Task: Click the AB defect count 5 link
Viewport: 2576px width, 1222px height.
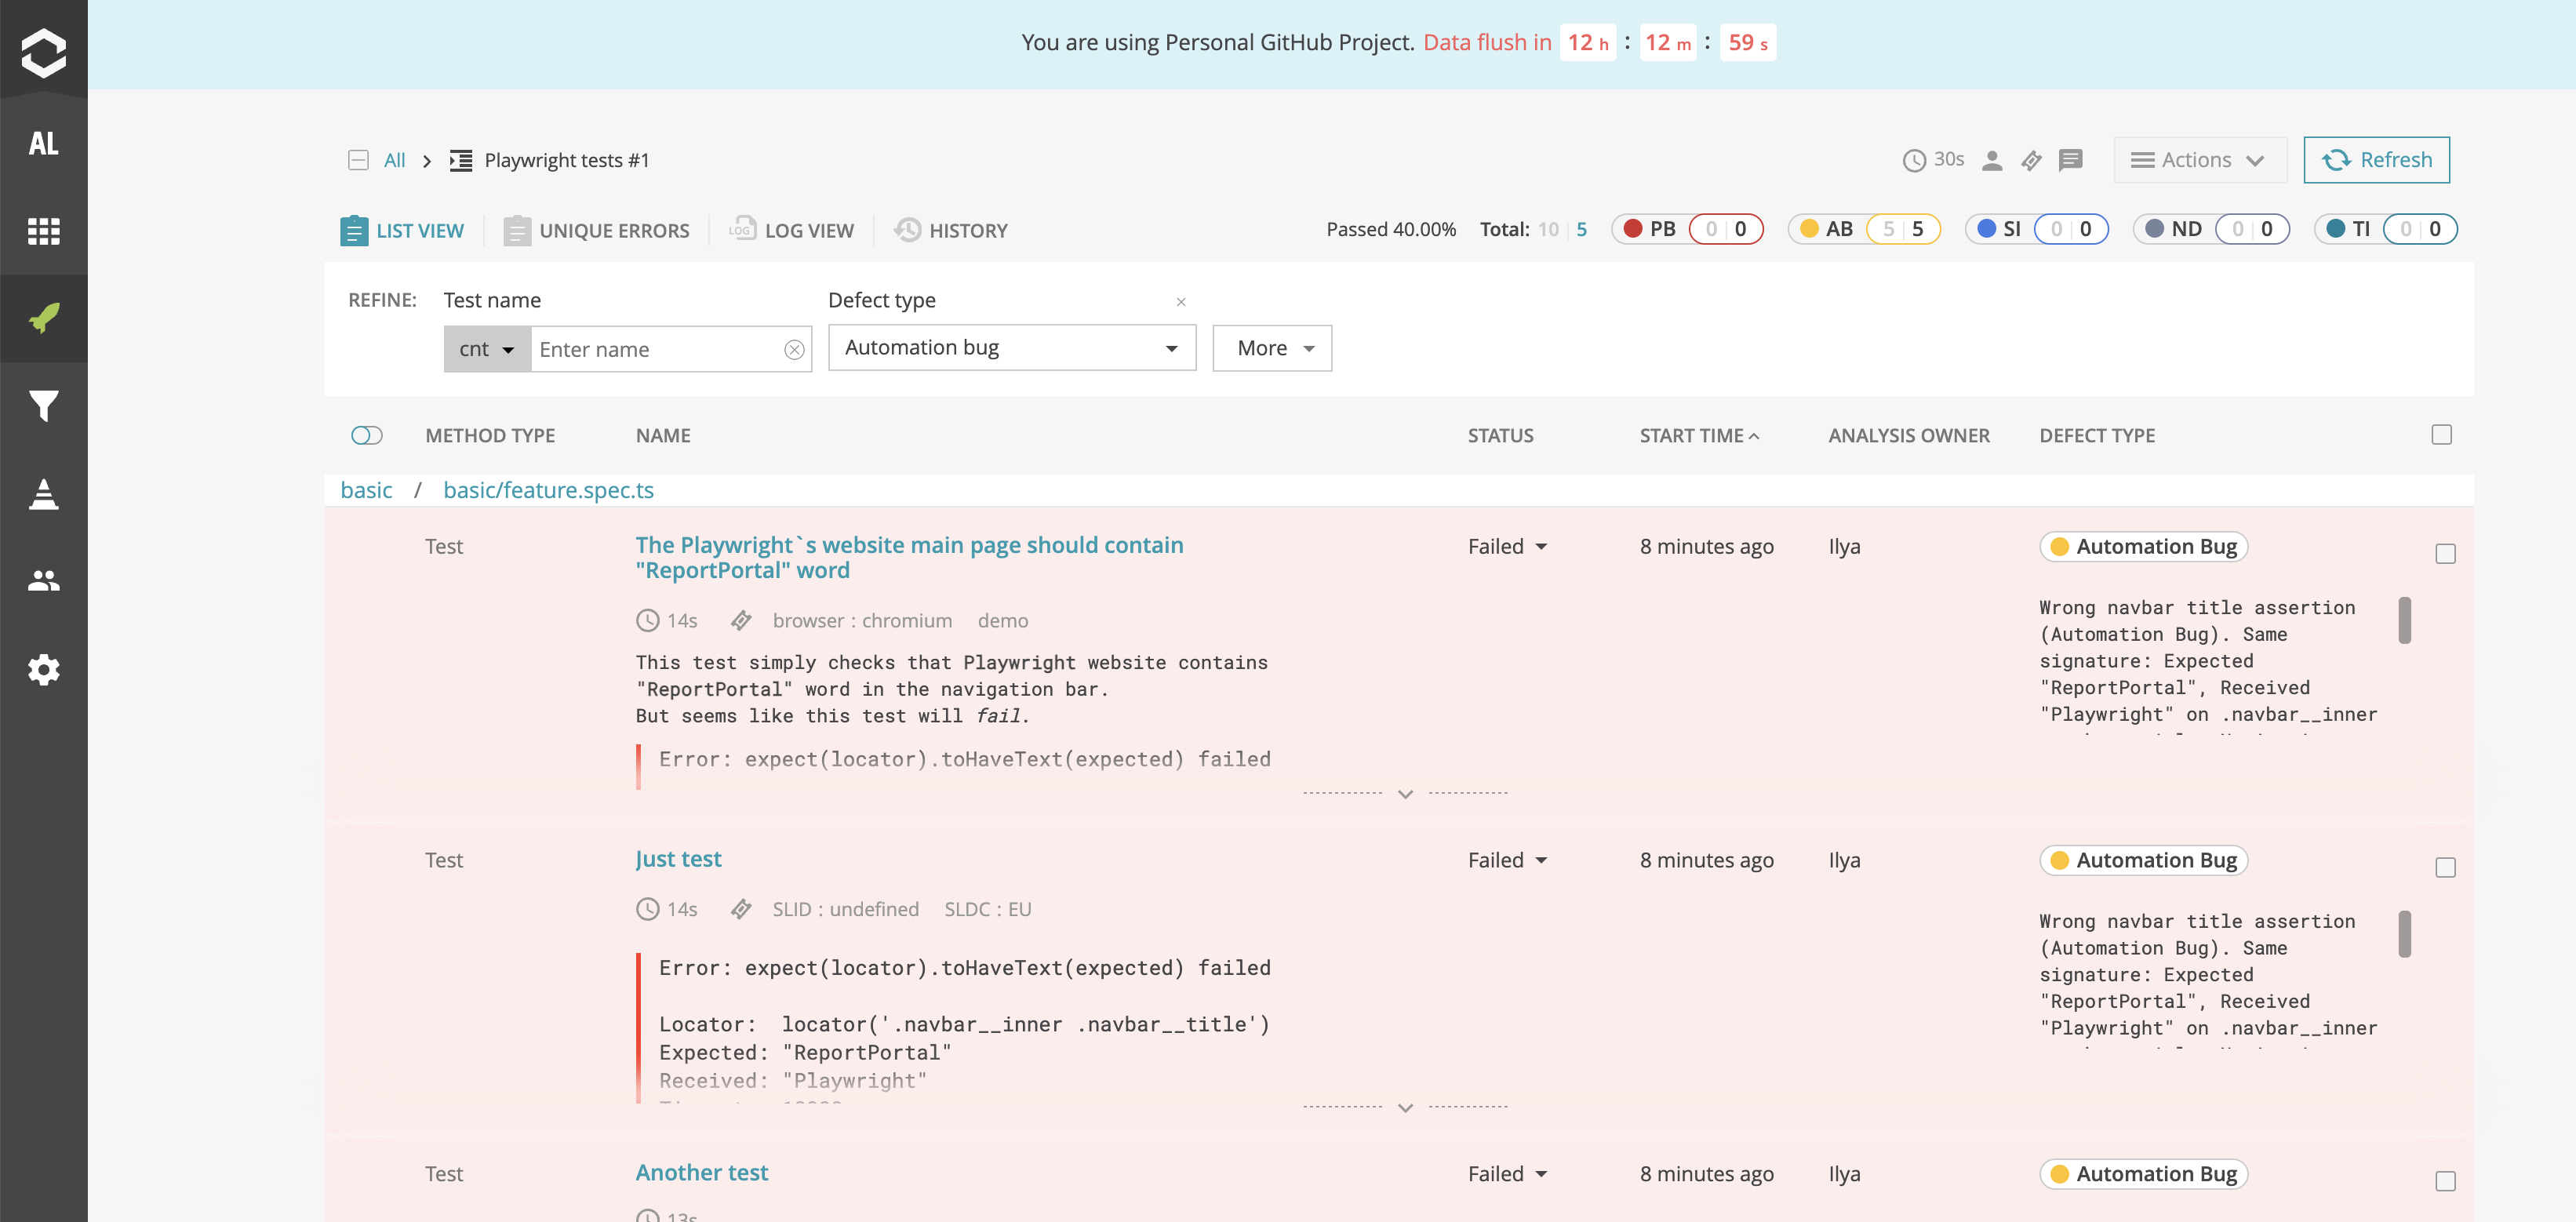Action: (1917, 229)
